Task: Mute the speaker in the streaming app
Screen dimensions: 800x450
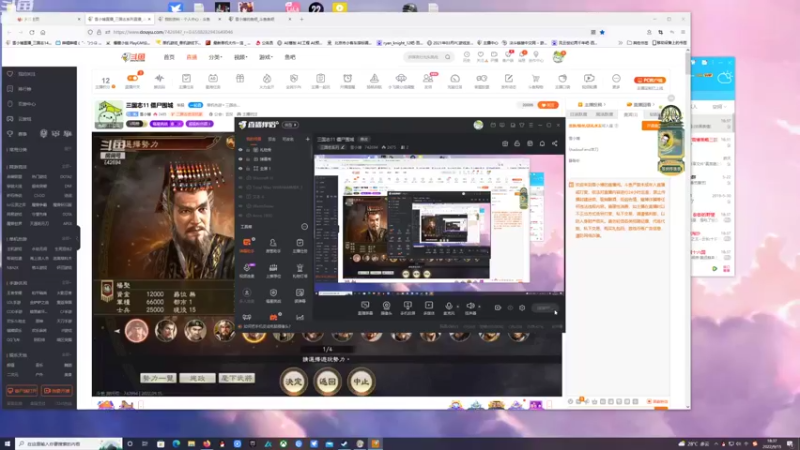Action: (470, 307)
